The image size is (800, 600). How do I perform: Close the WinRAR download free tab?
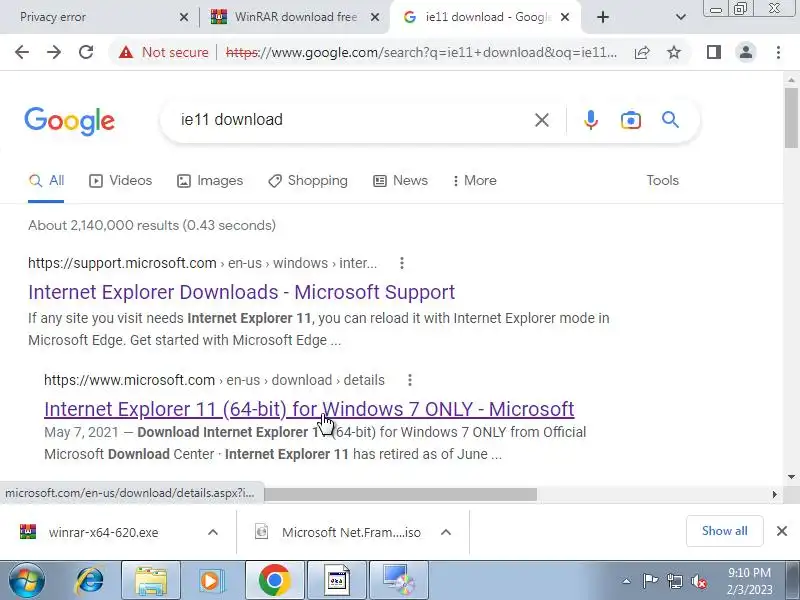[x=374, y=17]
